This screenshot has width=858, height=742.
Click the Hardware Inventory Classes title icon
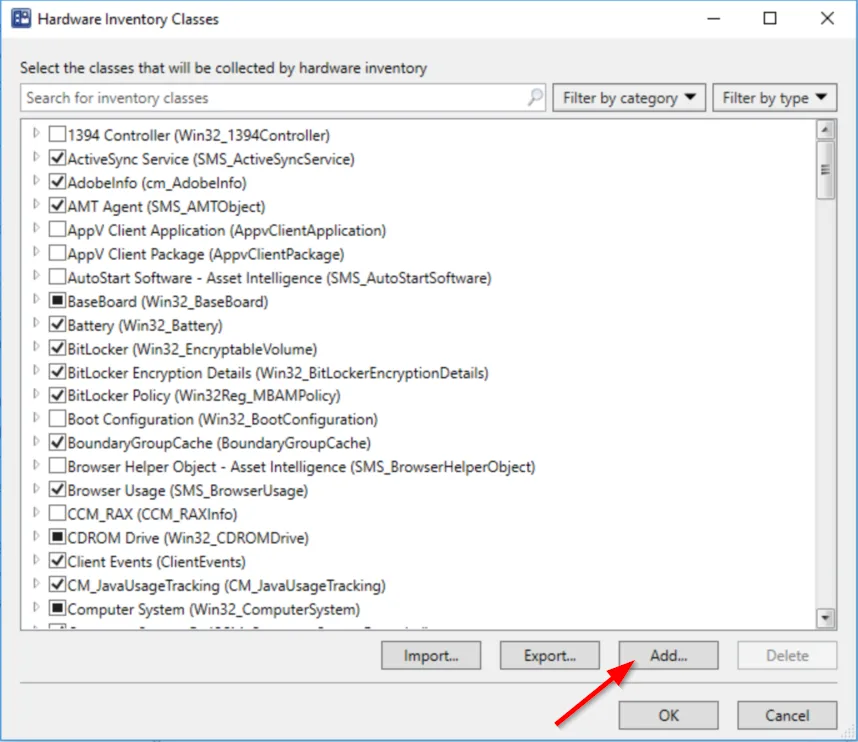pos(21,19)
